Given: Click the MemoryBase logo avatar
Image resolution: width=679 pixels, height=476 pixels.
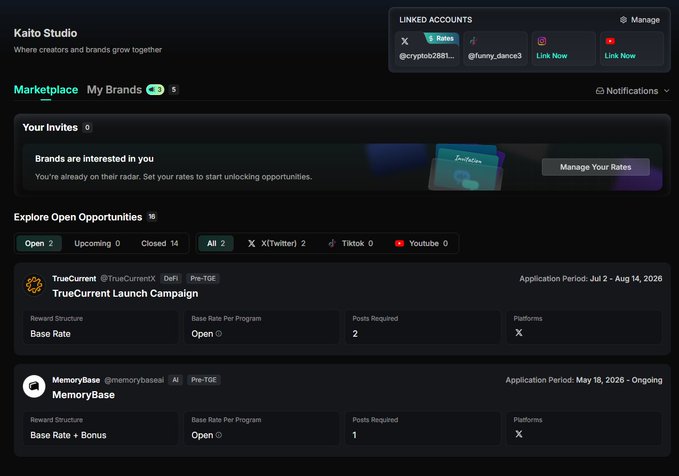Looking at the screenshot, I should click(x=34, y=386).
